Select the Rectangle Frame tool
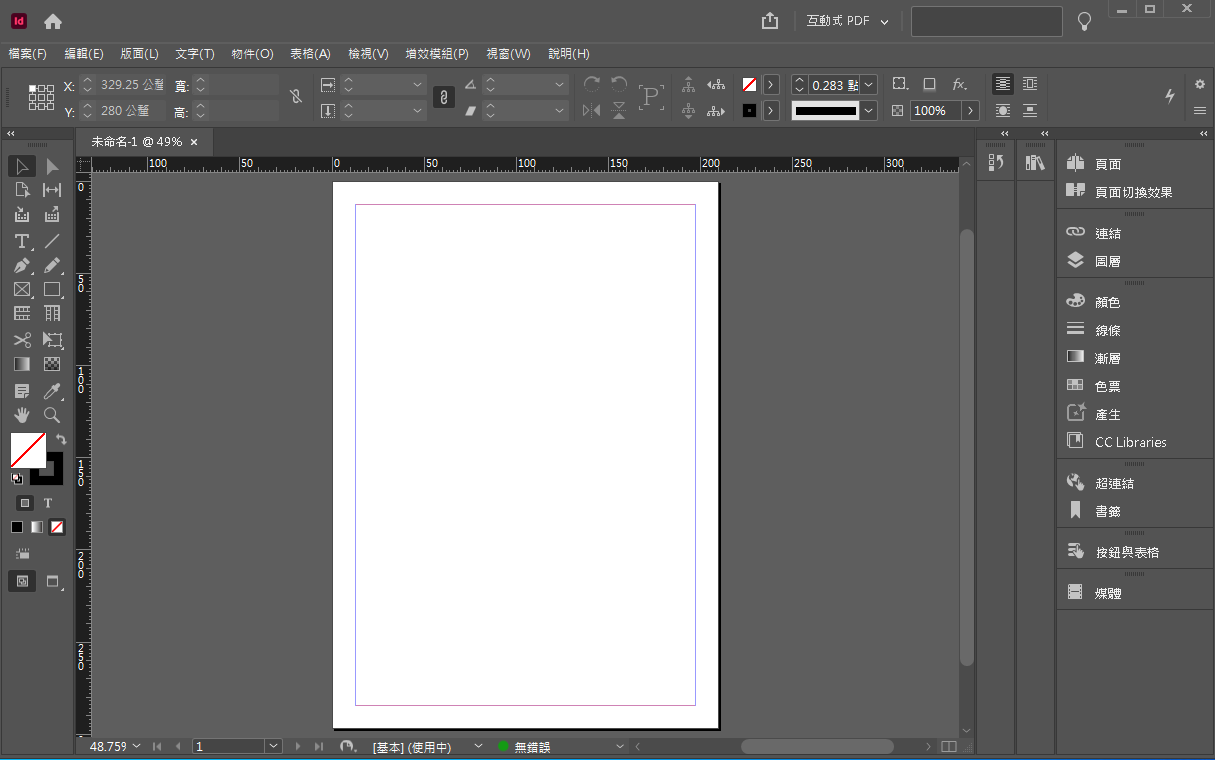 click(x=22, y=290)
